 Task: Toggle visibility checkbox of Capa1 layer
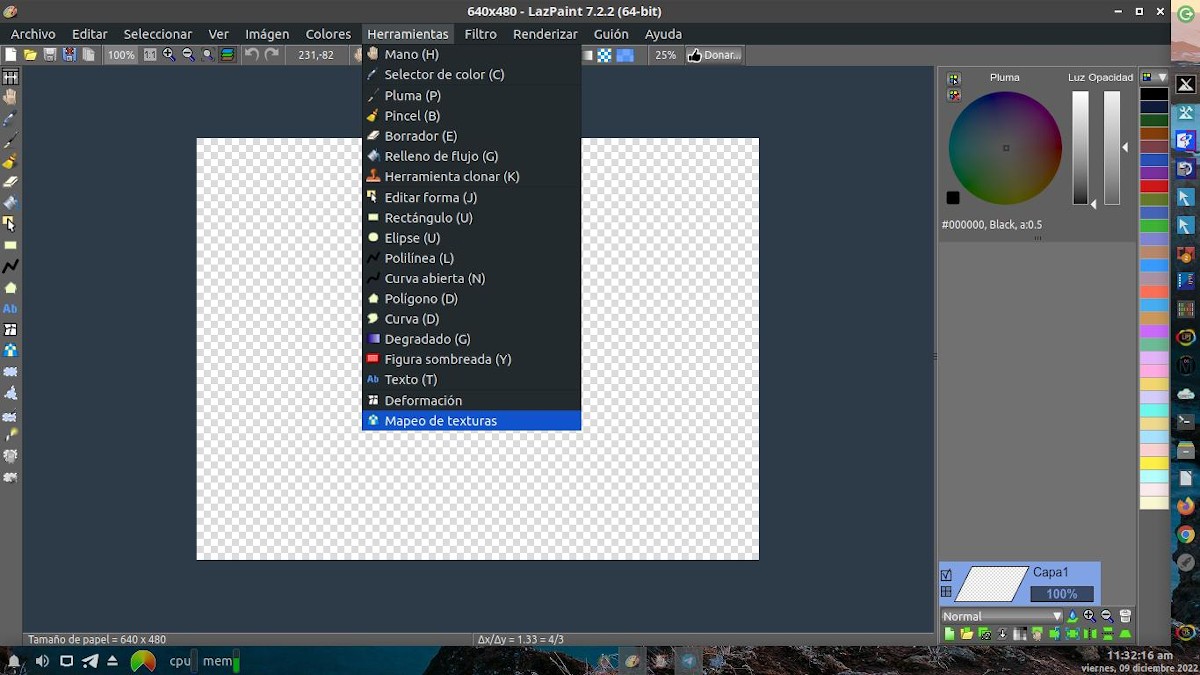coord(946,575)
